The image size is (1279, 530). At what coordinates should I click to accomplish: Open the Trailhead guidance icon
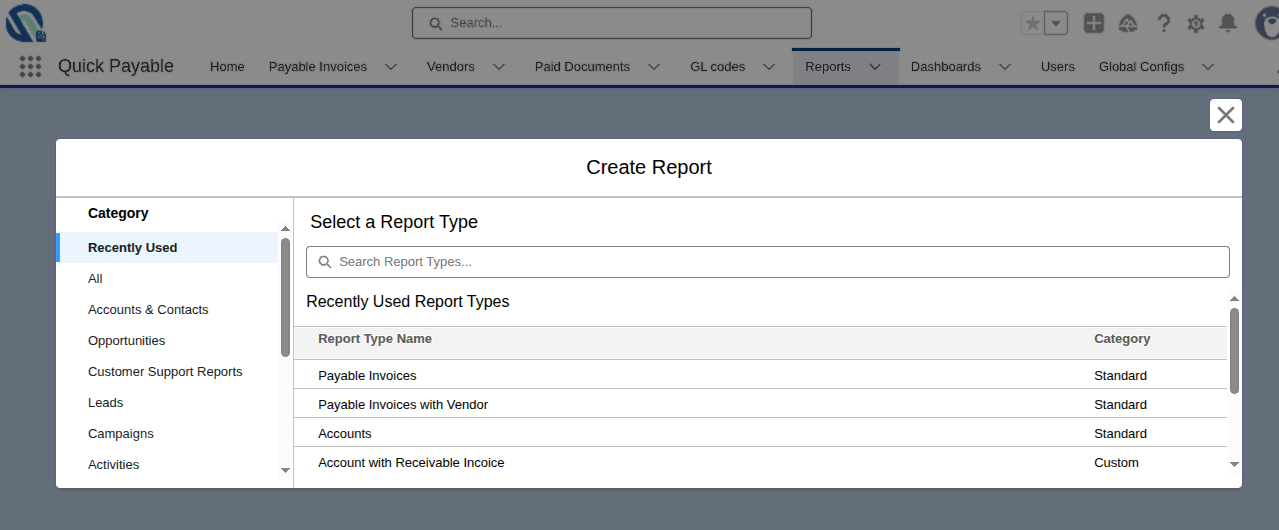(x=1128, y=23)
